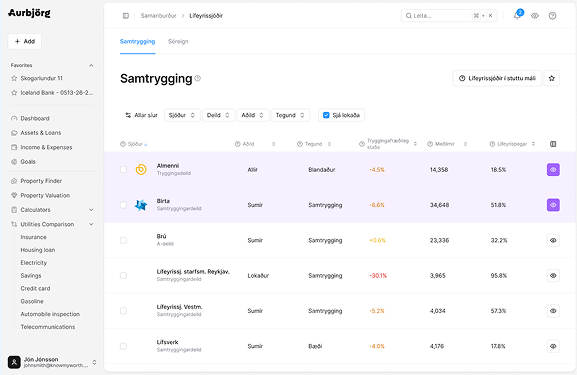
Task: Switch to the Samtrygging tab
Action: coord(137,42)
